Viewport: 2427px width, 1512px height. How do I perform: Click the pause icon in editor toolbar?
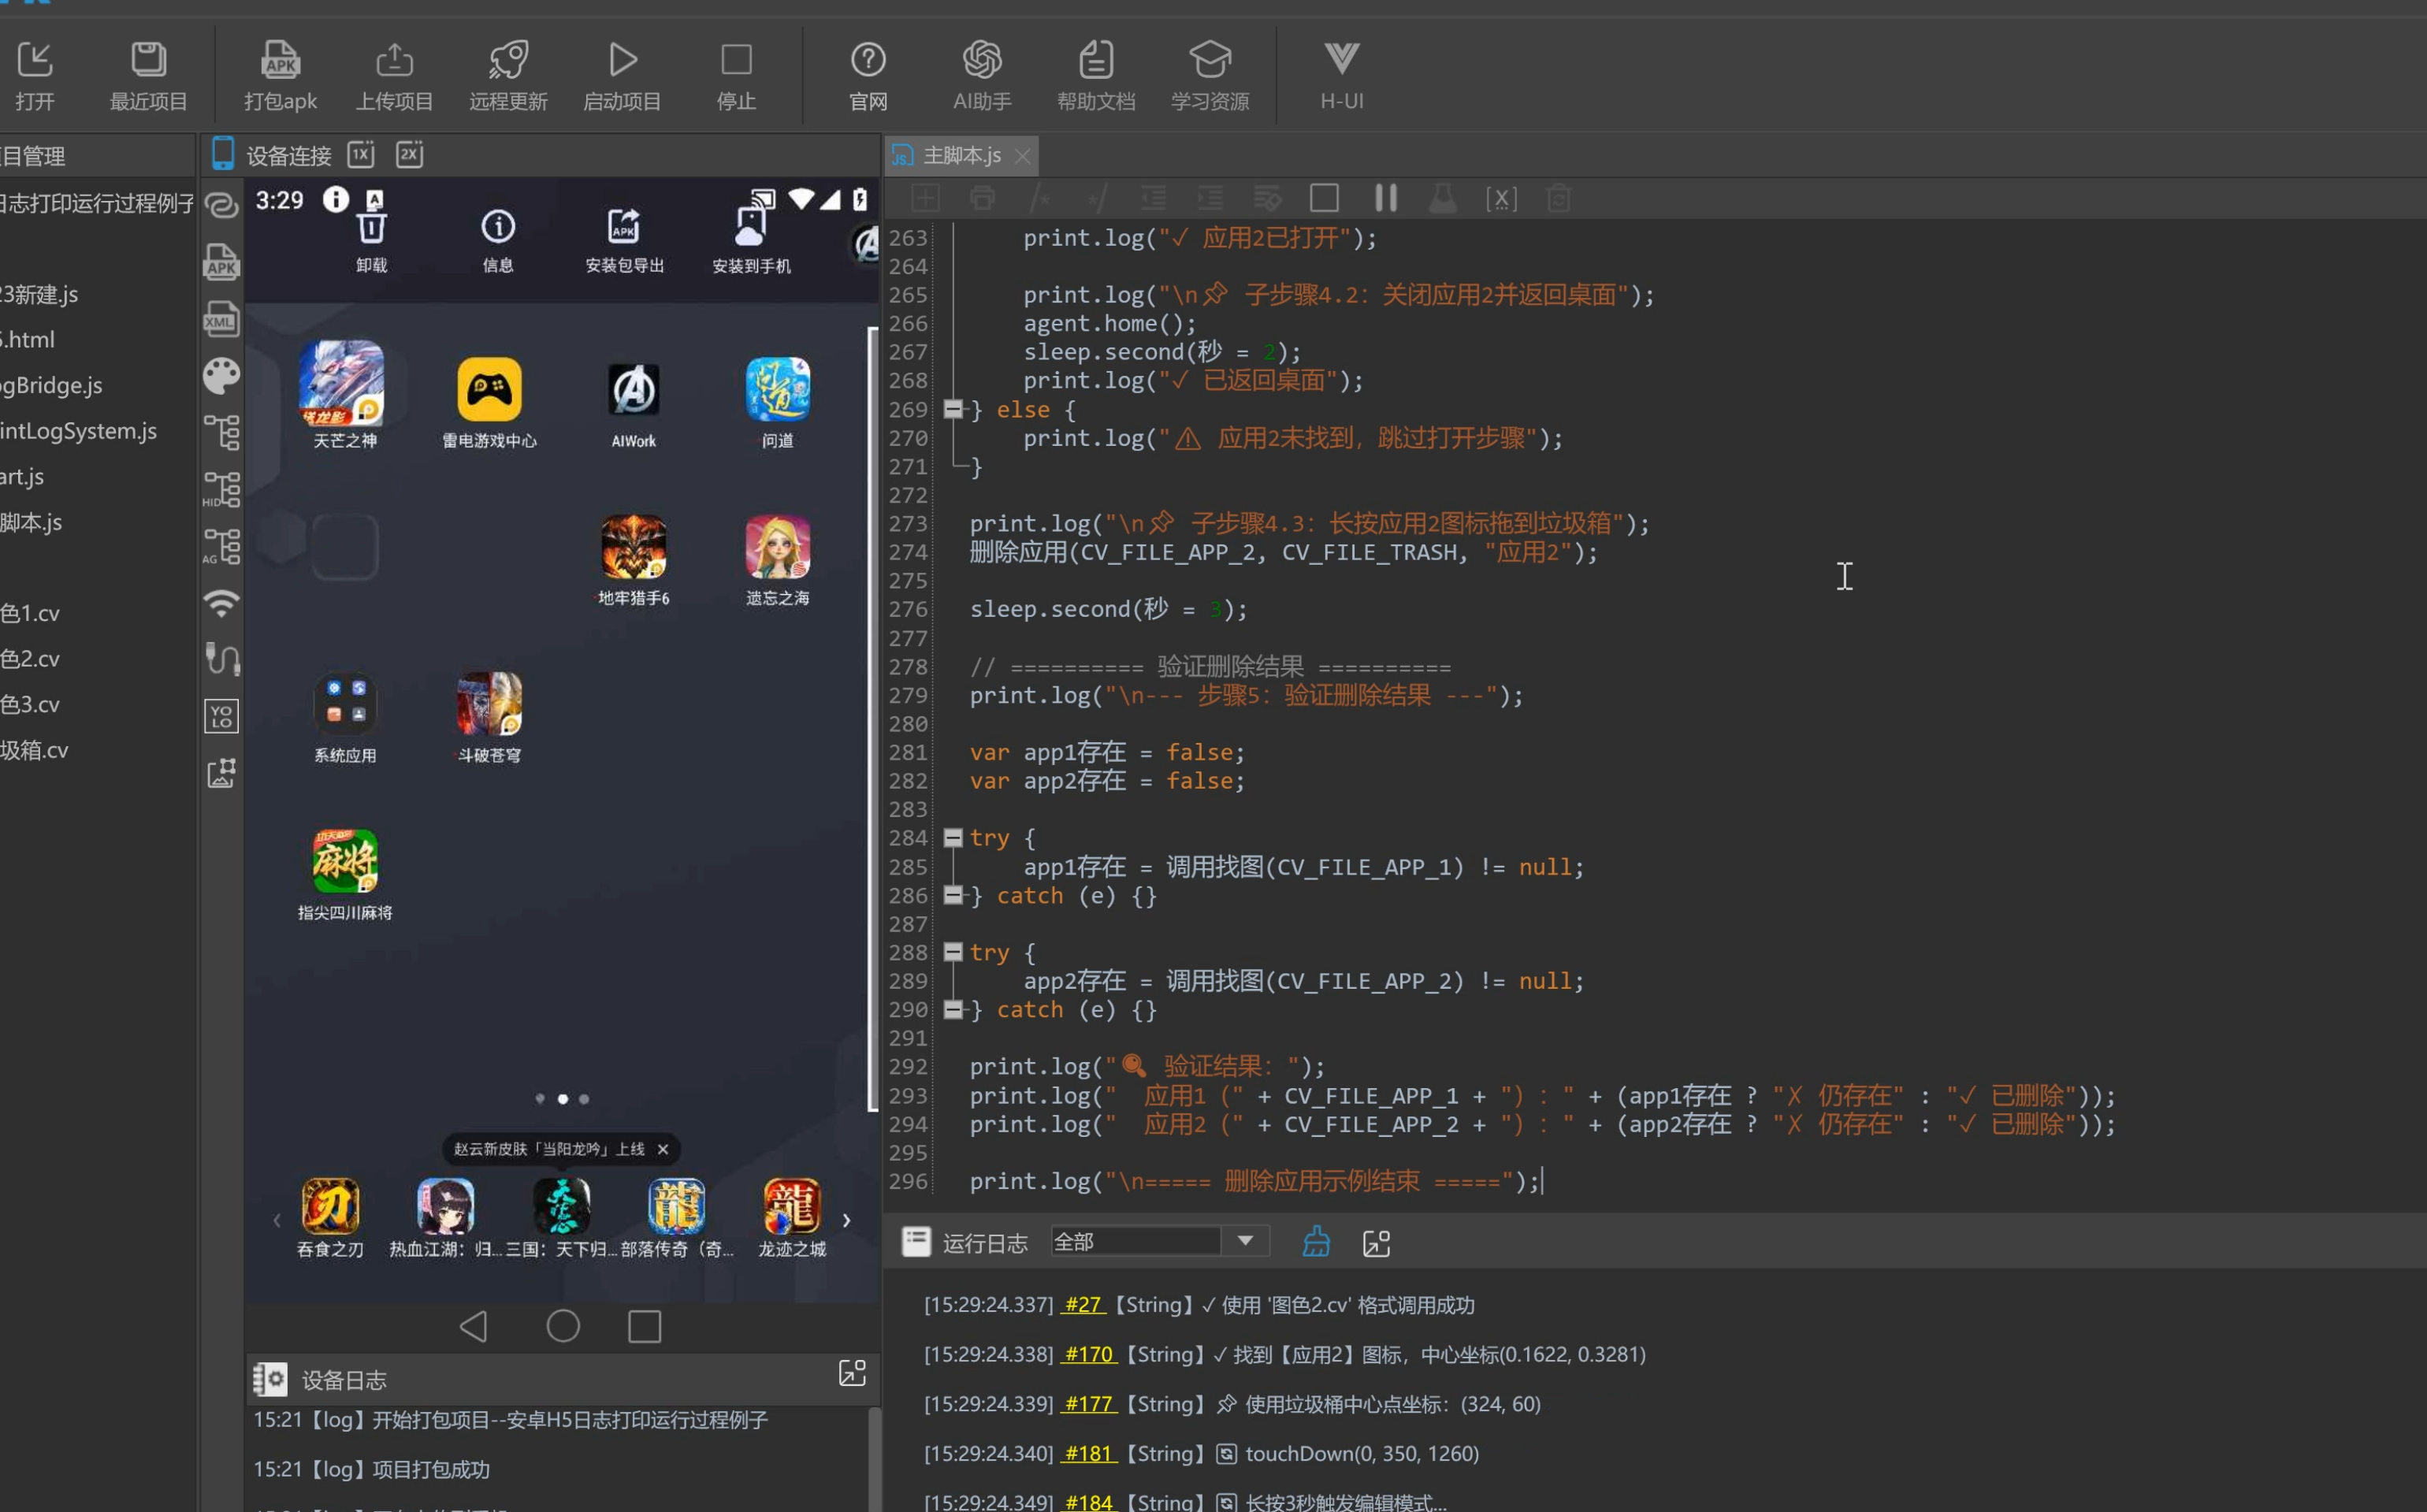click(1385, 198)
